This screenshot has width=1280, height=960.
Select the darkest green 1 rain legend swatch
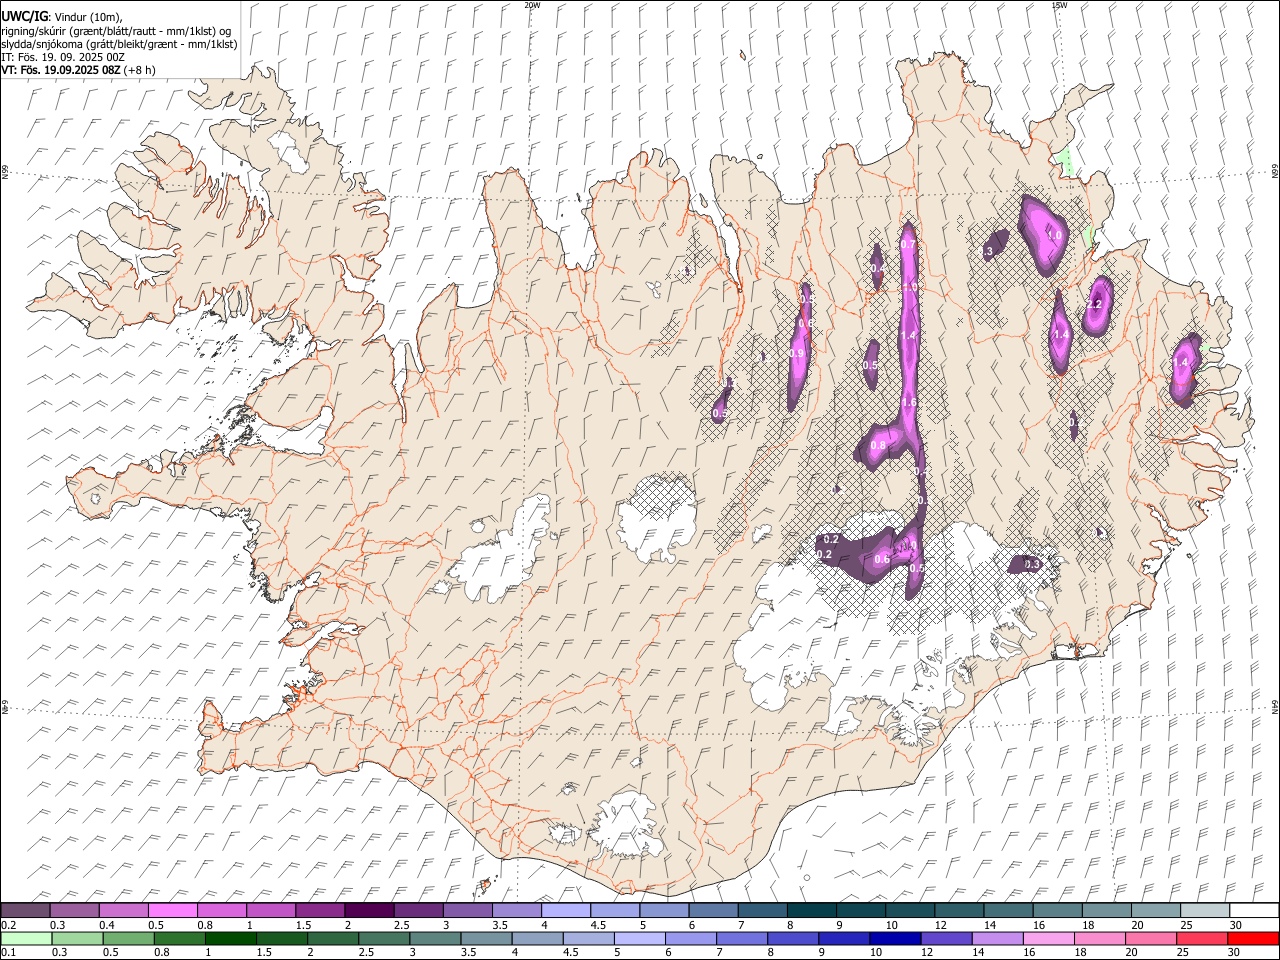(230, 938)
